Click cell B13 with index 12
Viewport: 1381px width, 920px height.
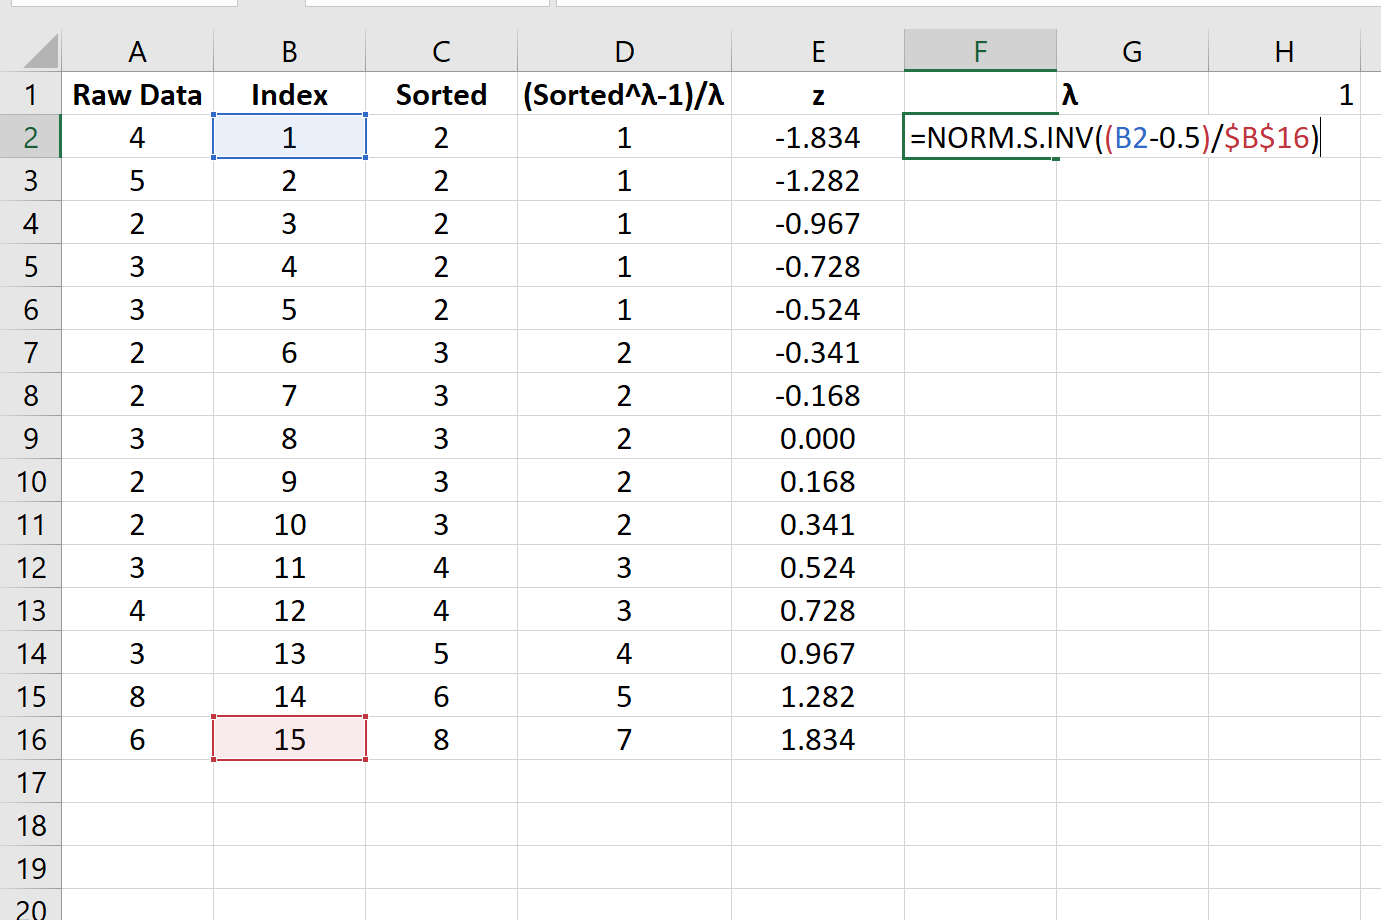tap(289, 610)
